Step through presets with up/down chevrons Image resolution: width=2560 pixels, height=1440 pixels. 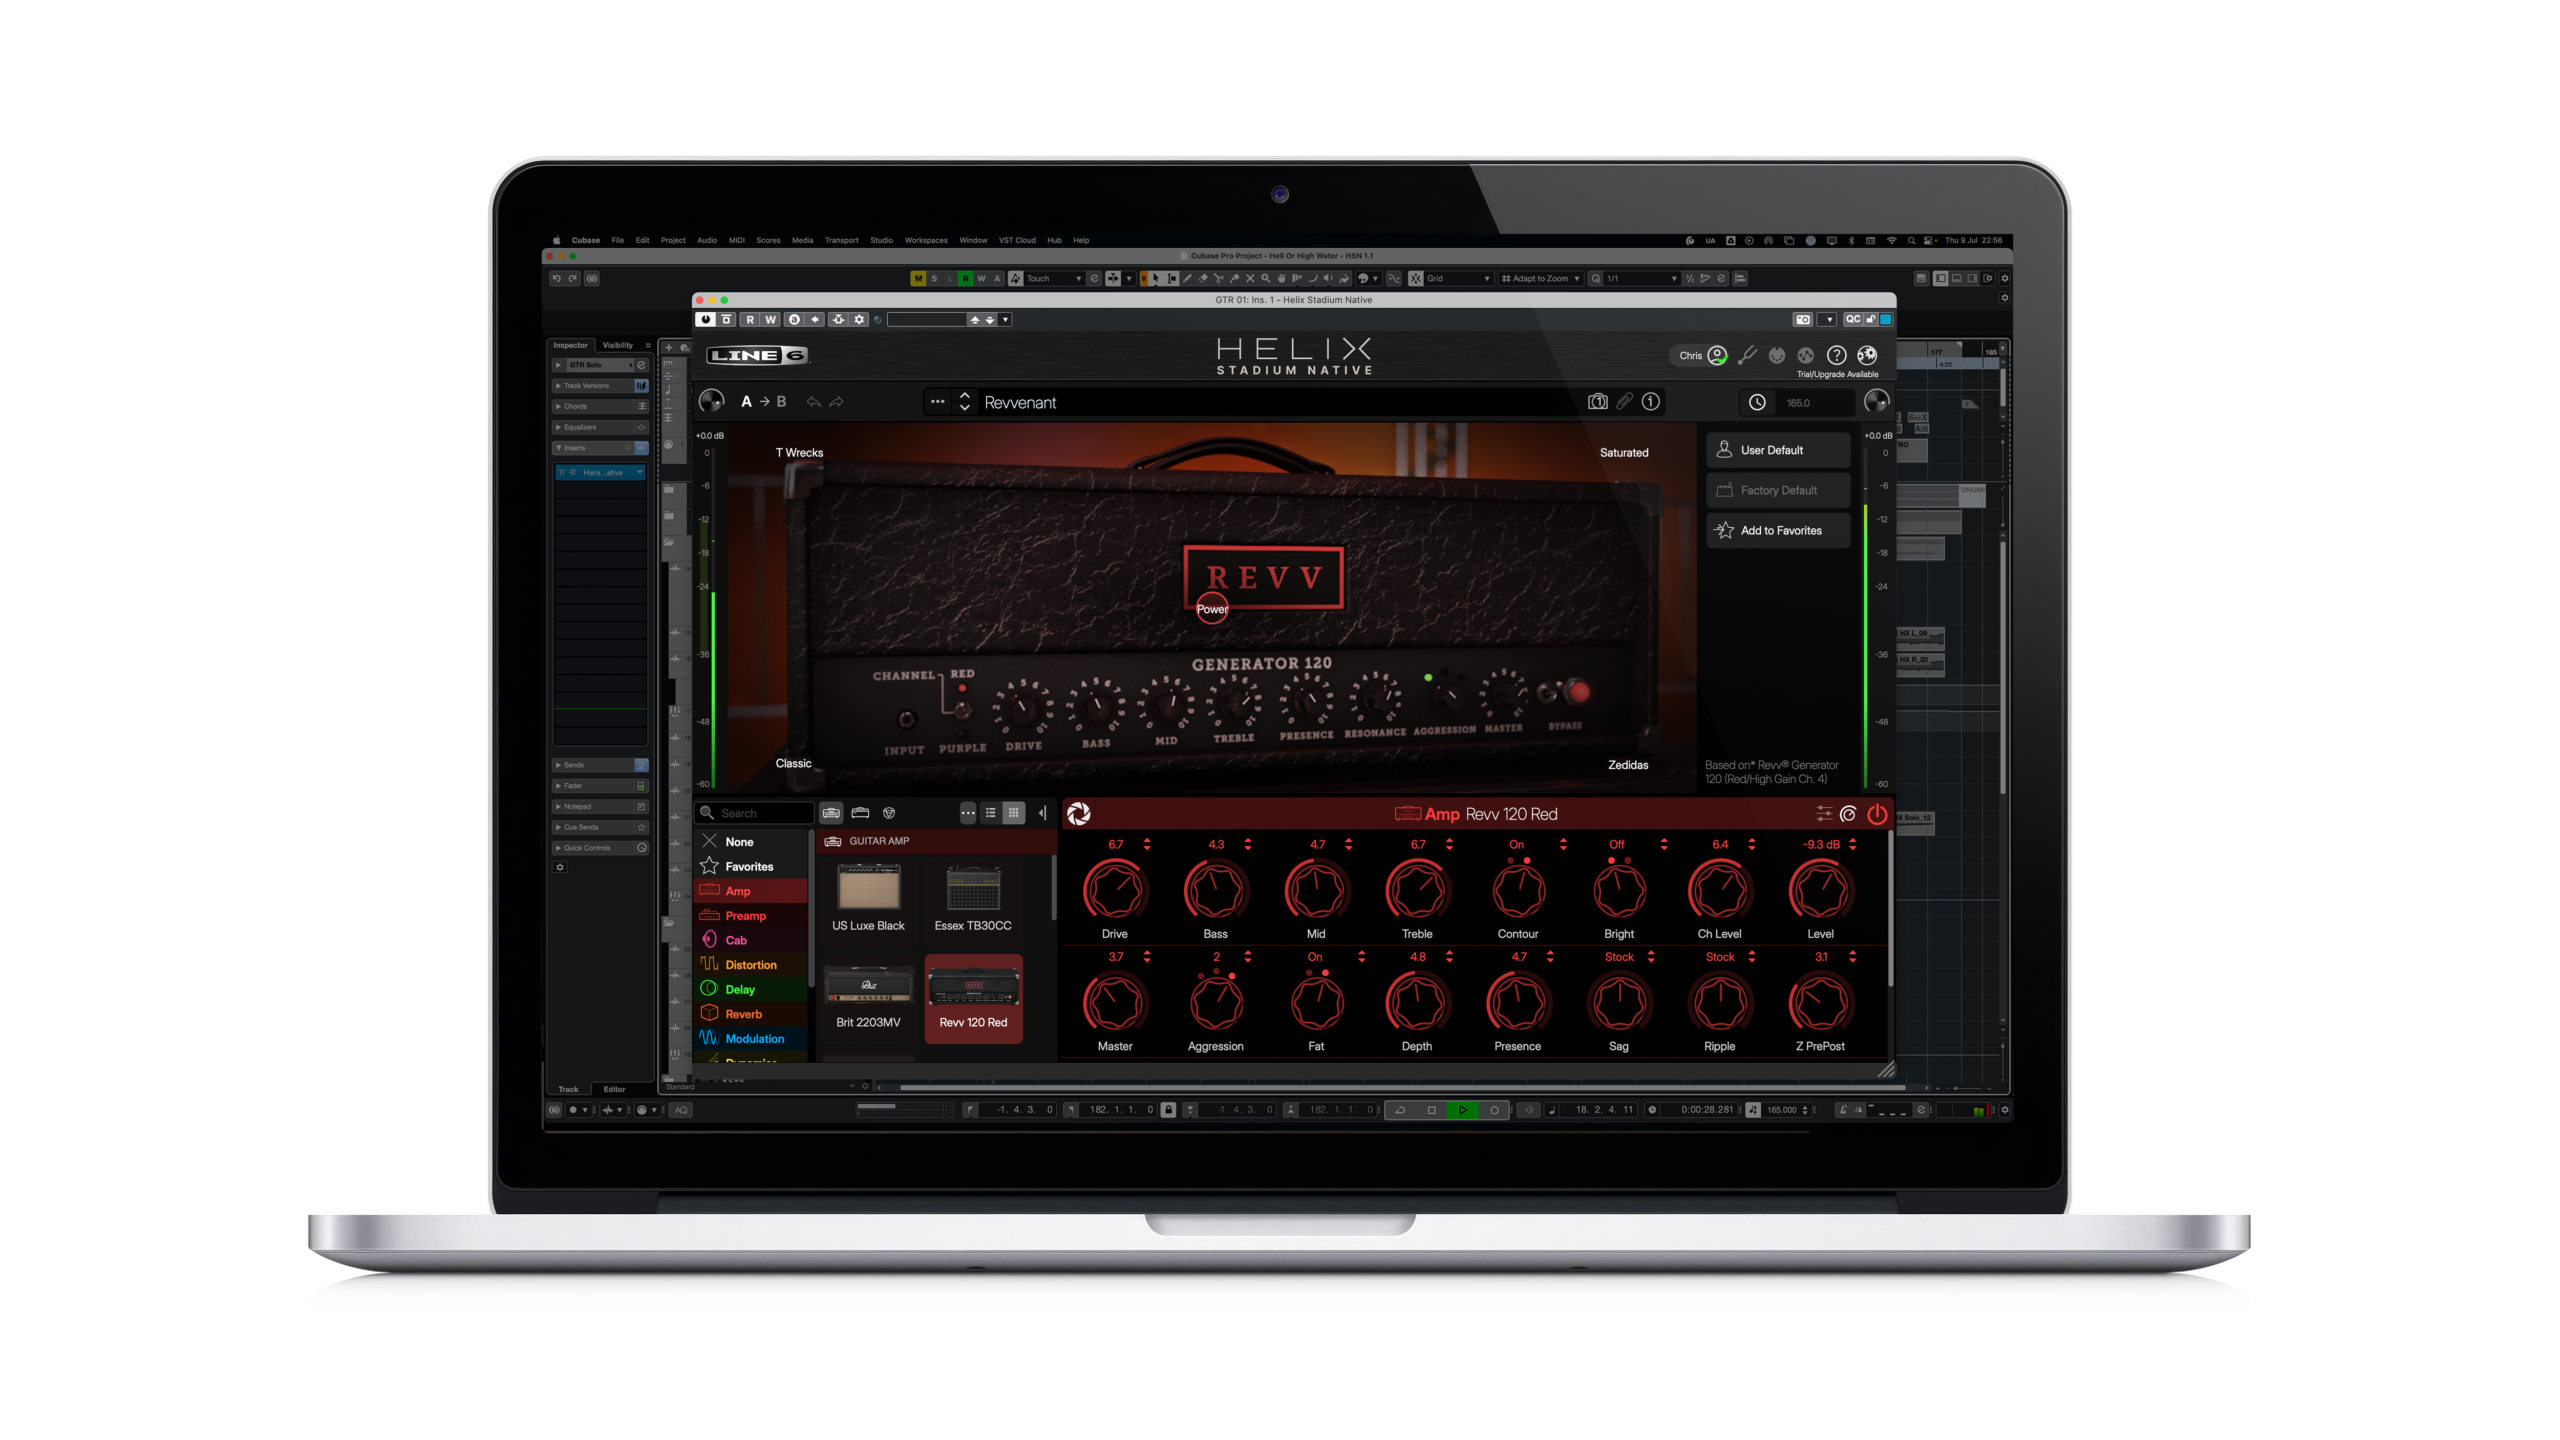pos(964,402)
